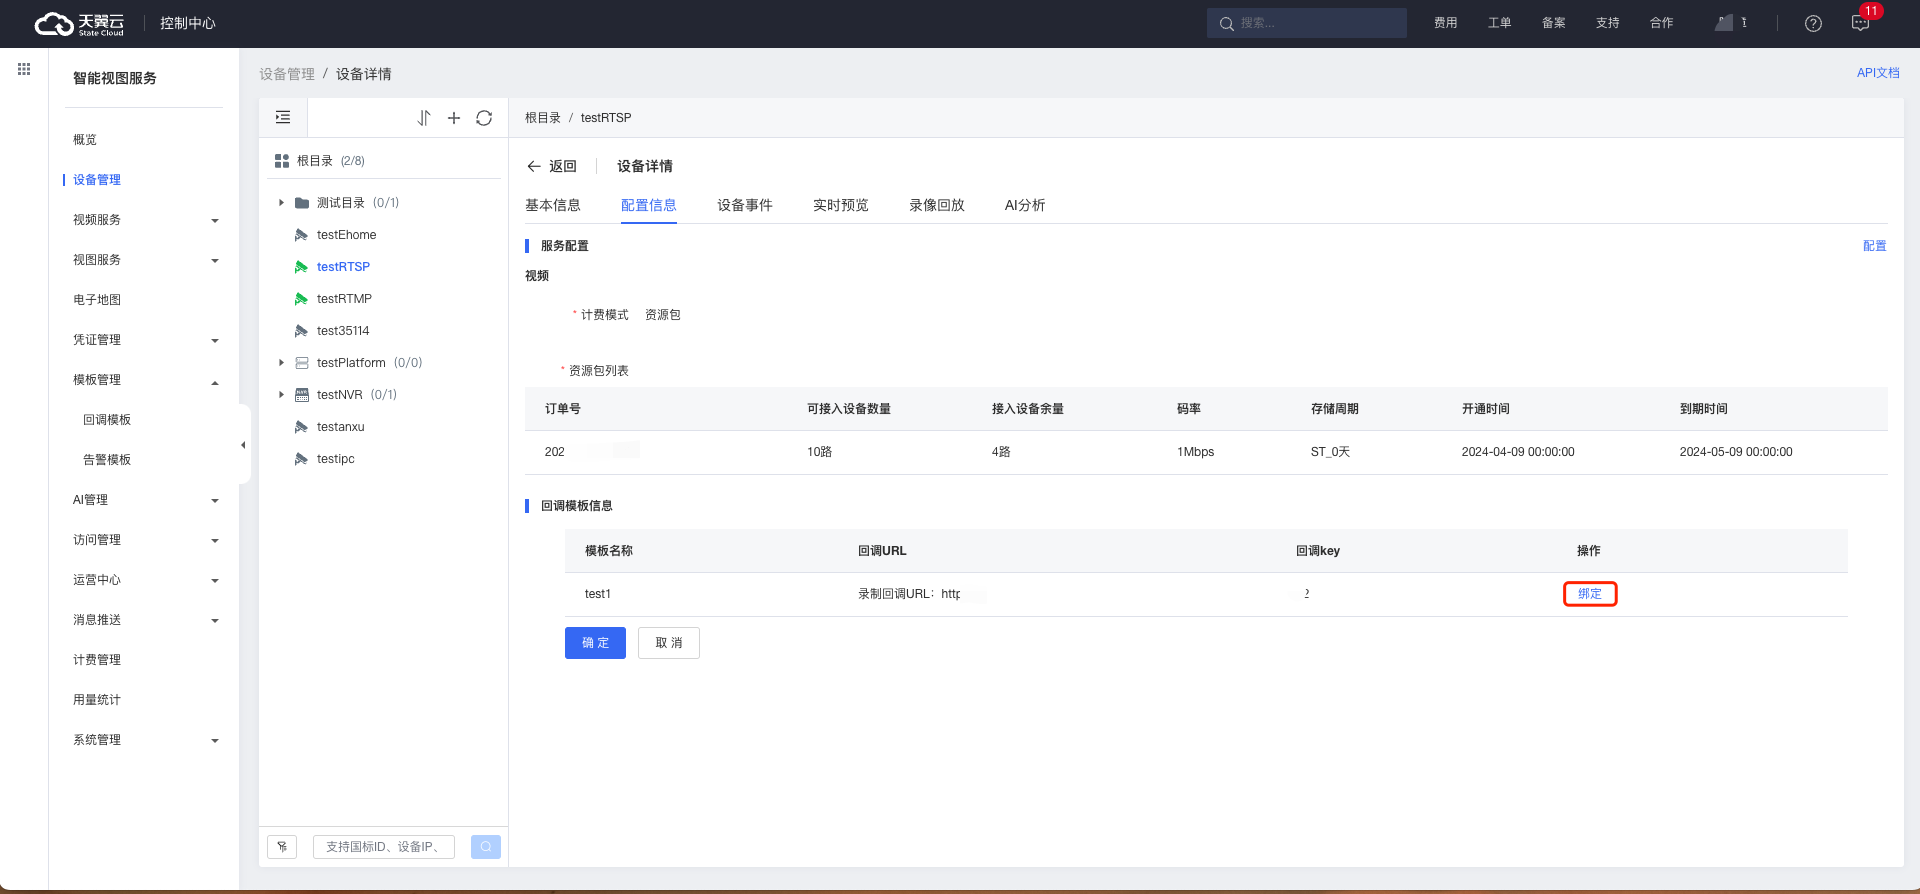Collapse the device tree panel icon

(x=283, y=118)
